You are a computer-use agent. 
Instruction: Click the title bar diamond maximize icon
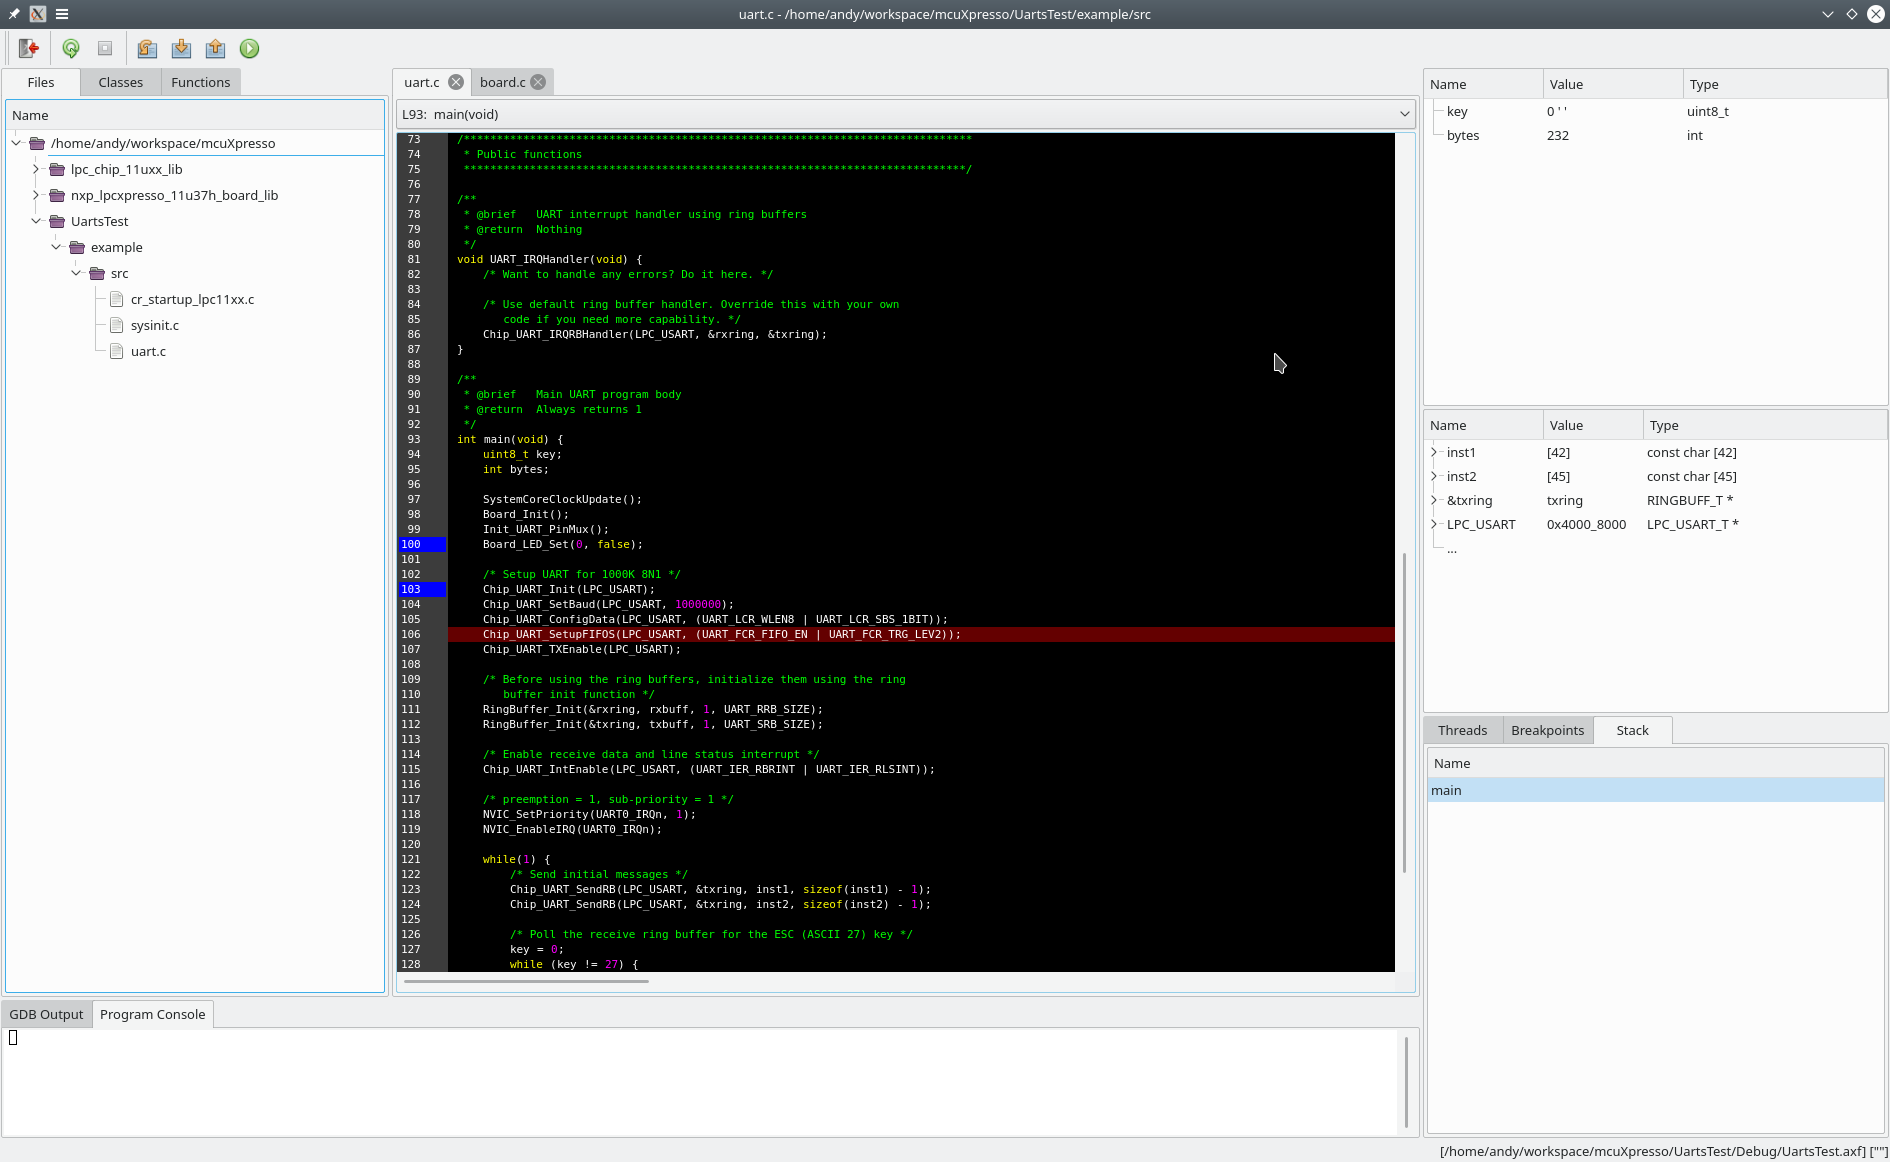(1852, 14)
